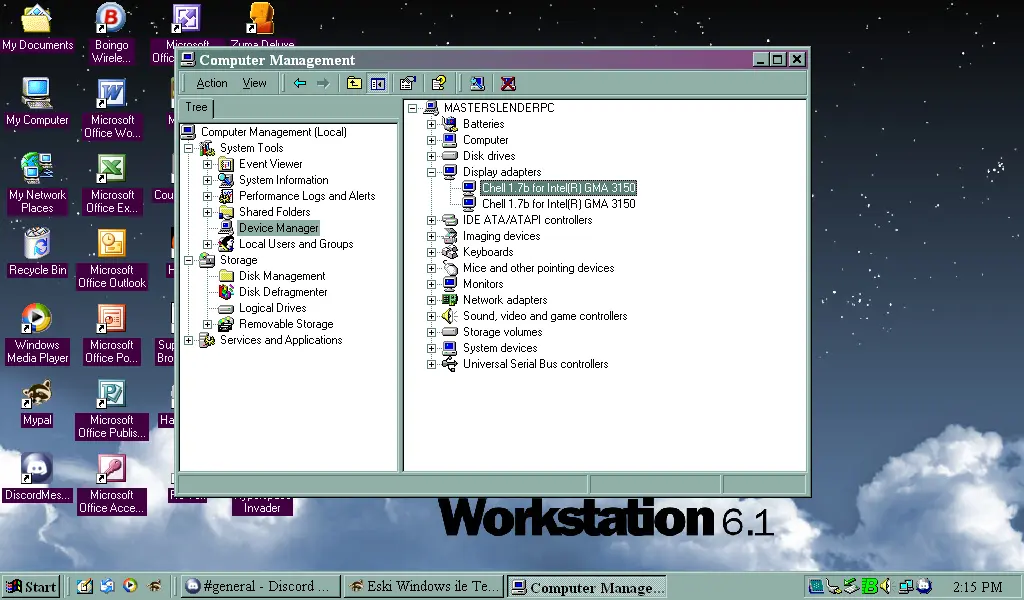Viewport: 1024px width, 600px height.
Task: Click the Local Users and Groups icon
Action: coord(226,244)
